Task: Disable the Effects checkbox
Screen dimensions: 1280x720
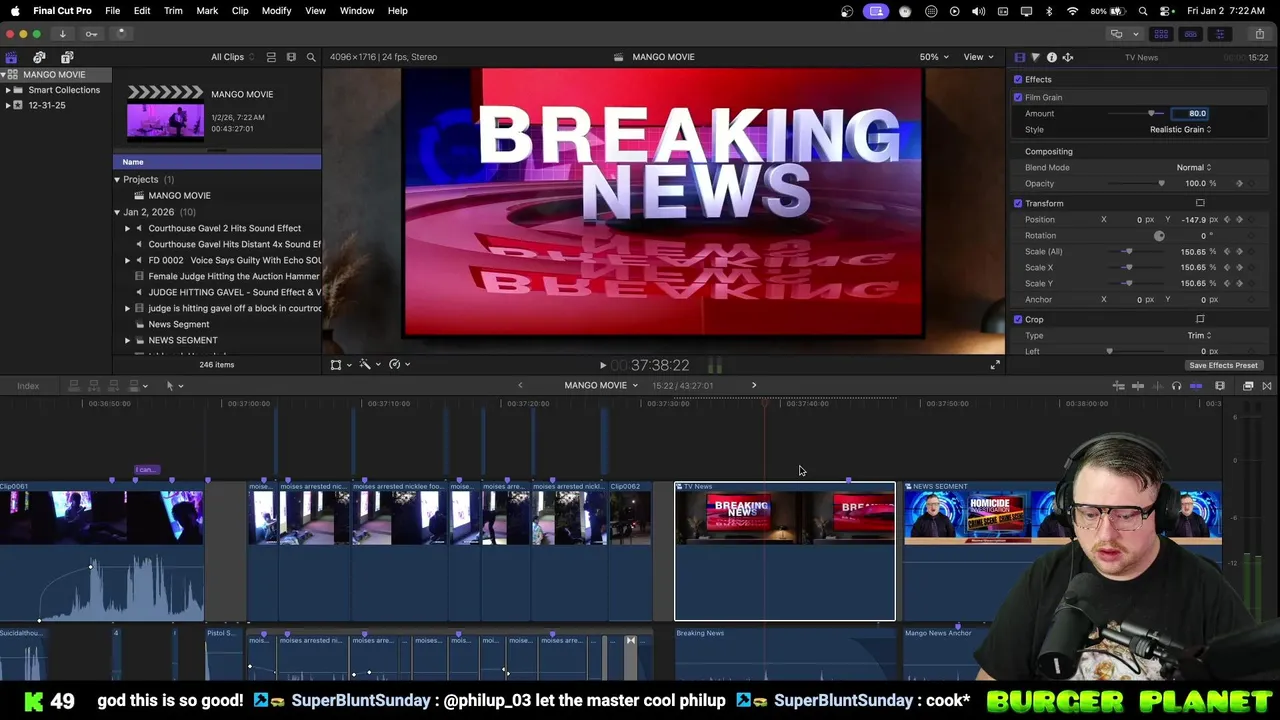Action: (x=1018, y=79)
